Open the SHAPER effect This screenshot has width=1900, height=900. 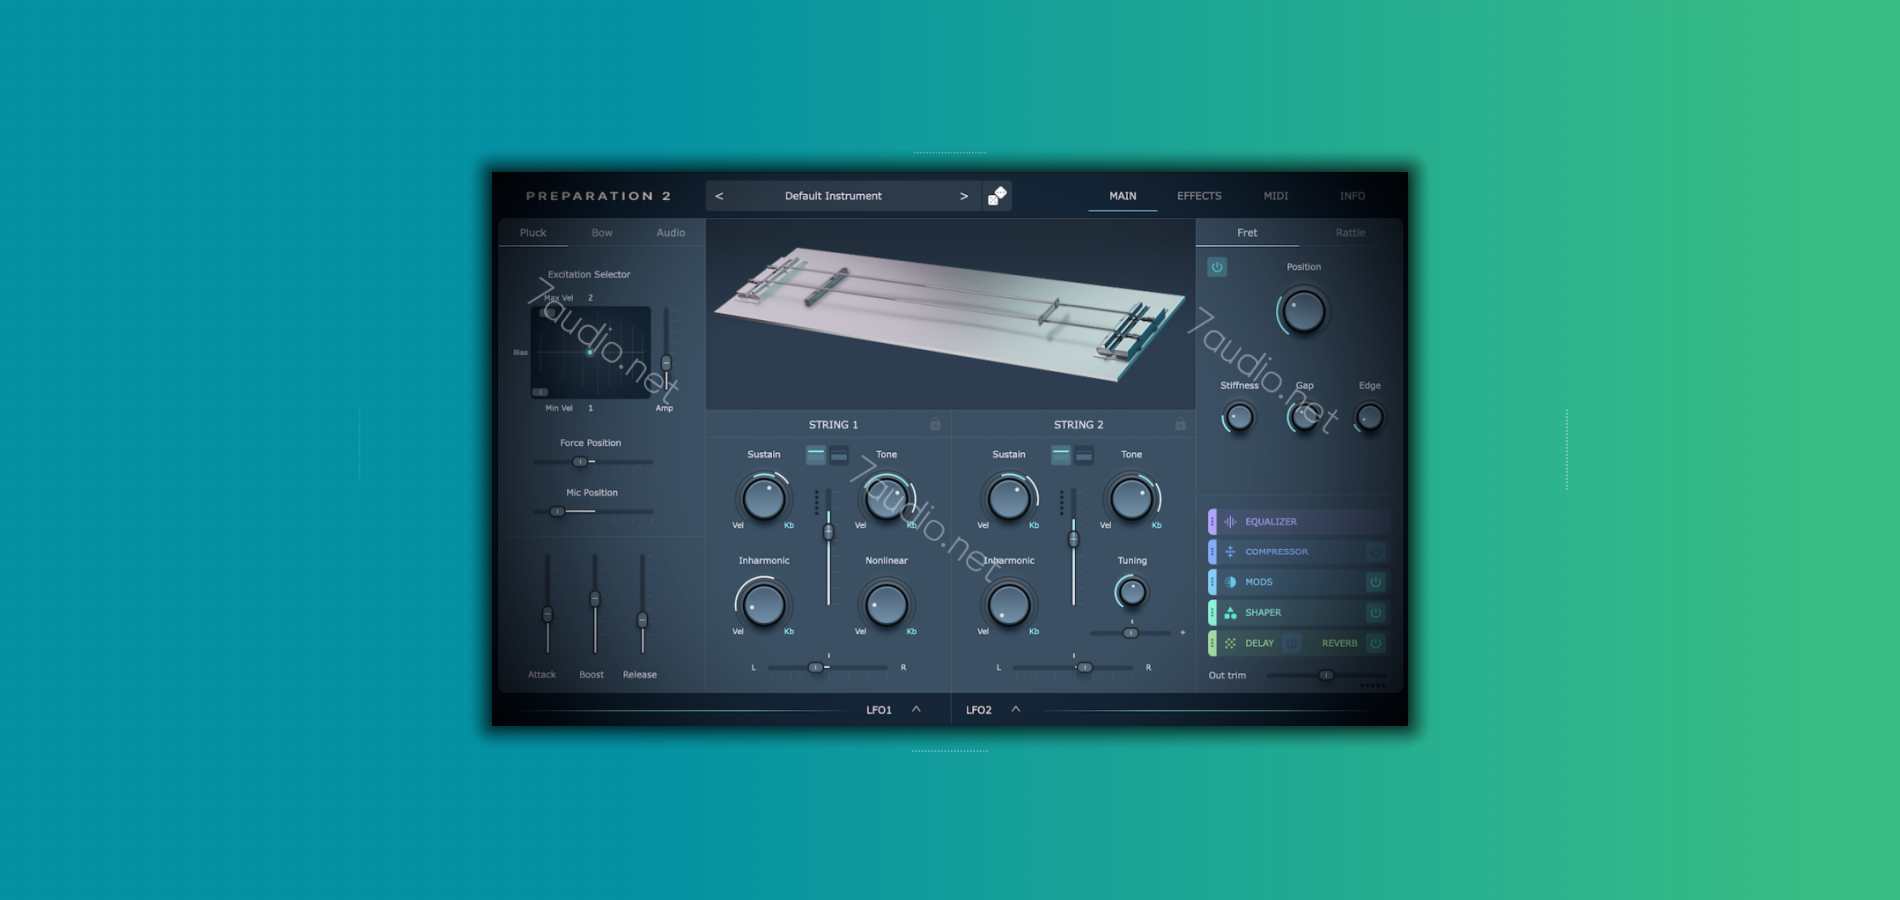pyautogui.click(x=1263, y=613)
